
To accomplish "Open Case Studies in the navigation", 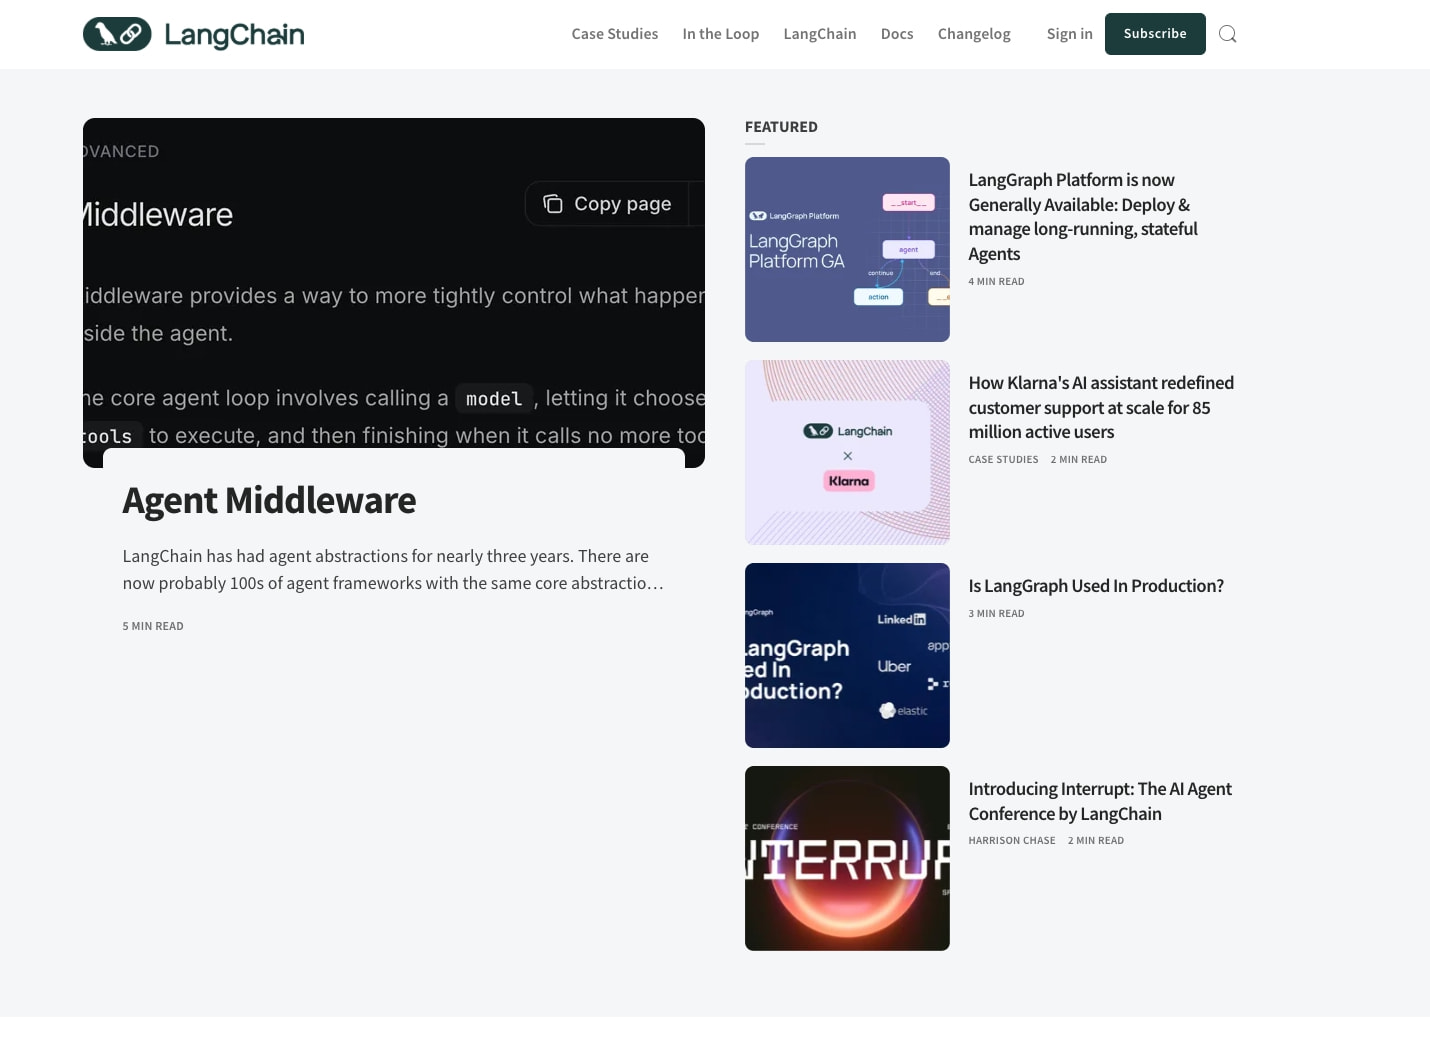I will (615, 34).
